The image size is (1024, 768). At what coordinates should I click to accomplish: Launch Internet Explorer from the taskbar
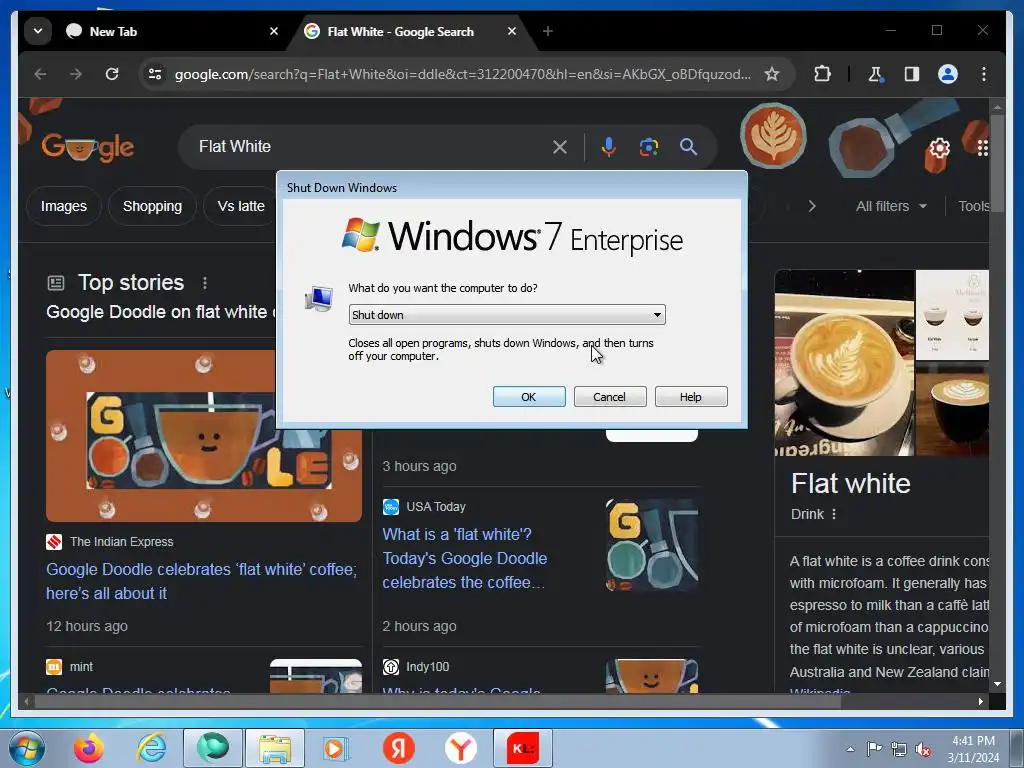151,748
